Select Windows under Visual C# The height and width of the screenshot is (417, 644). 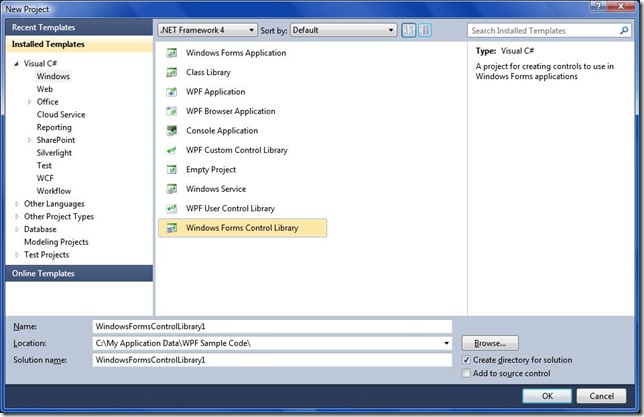53,76
